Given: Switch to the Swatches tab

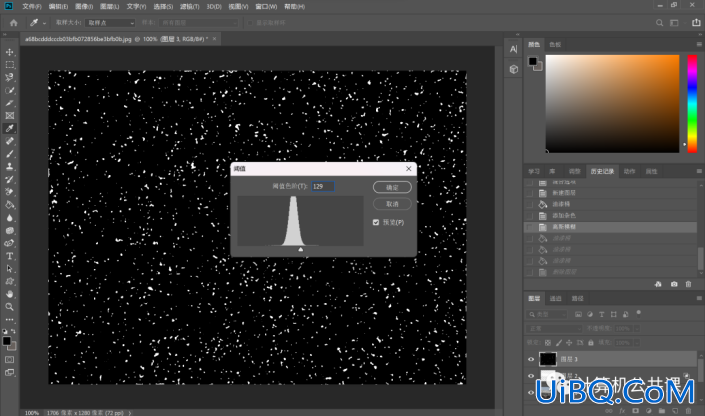Looking at the screenshot, I should 555,45.
